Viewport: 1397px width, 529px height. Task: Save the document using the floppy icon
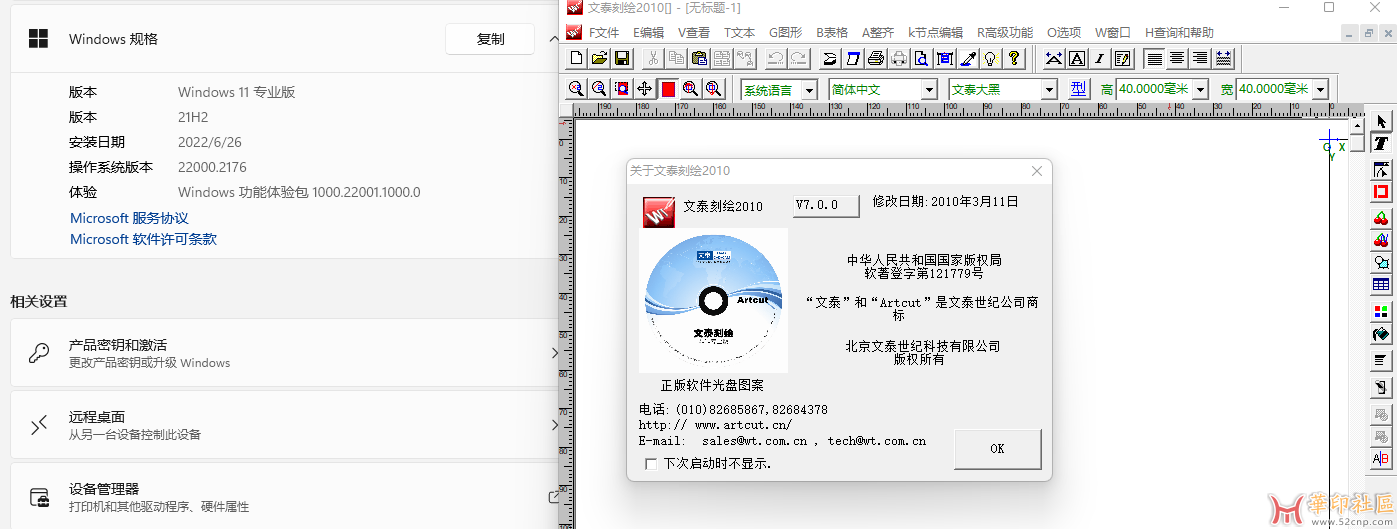[621, 58]
